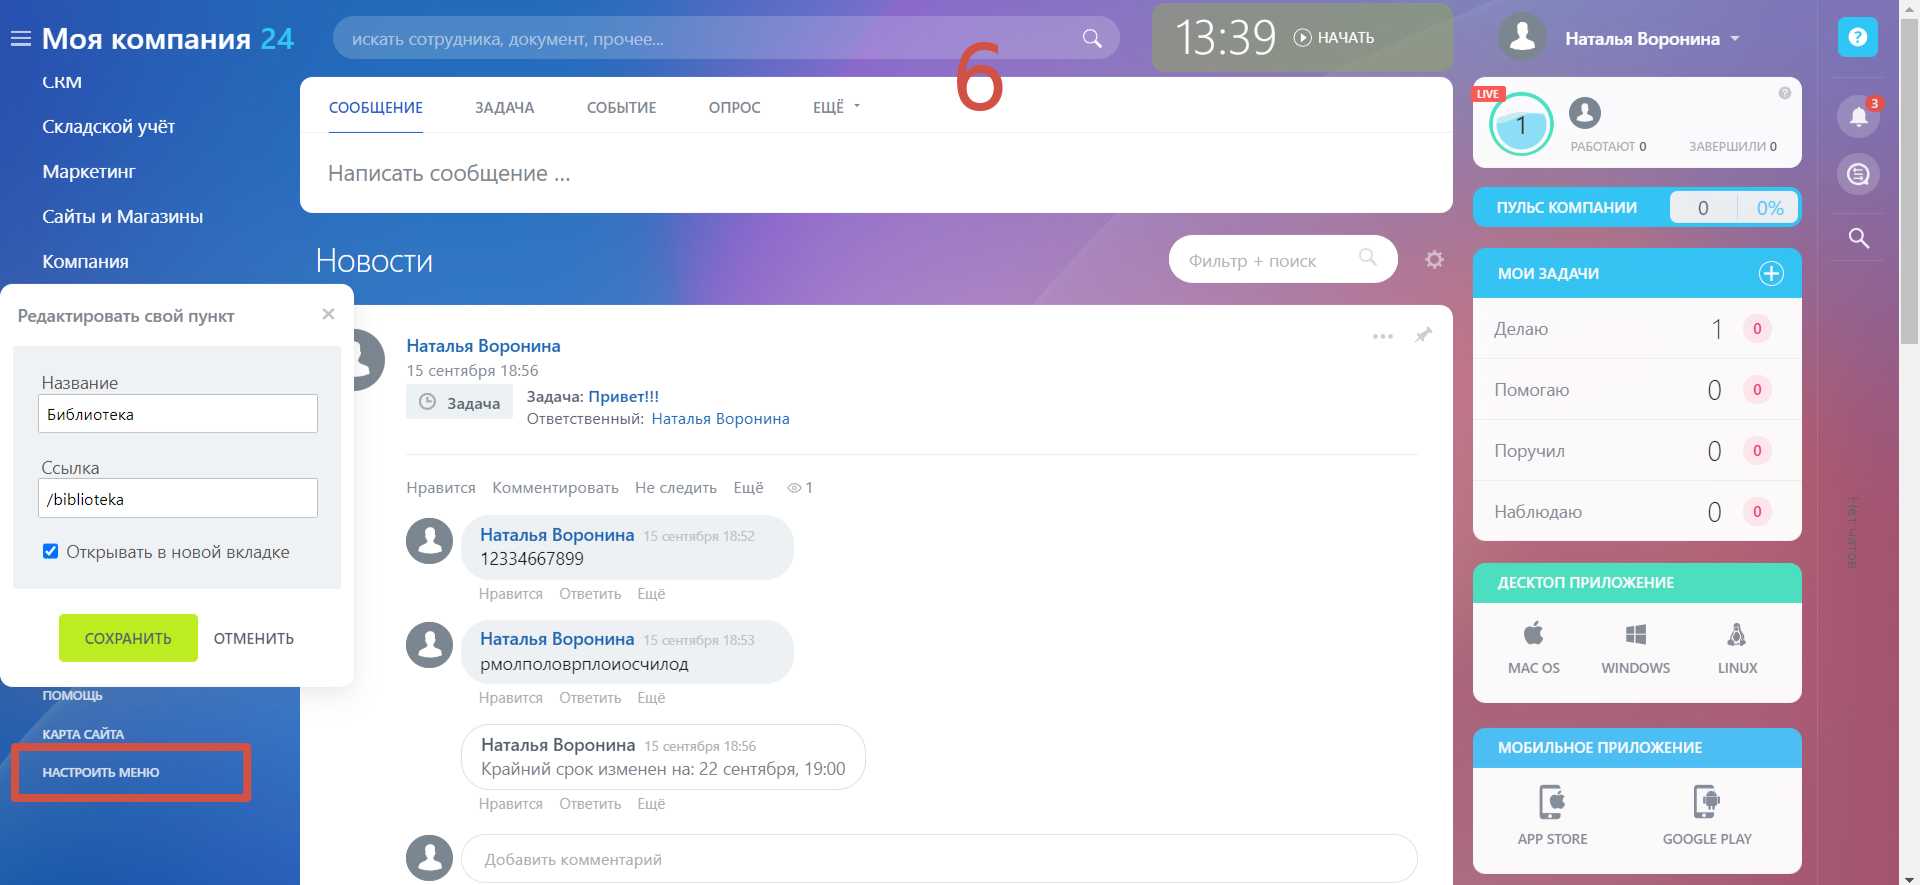The height and width of the screenshot is (885, 1920).
Task: Open news feed settings gear
Action: pyautogui.click(x=1434, y=260)
